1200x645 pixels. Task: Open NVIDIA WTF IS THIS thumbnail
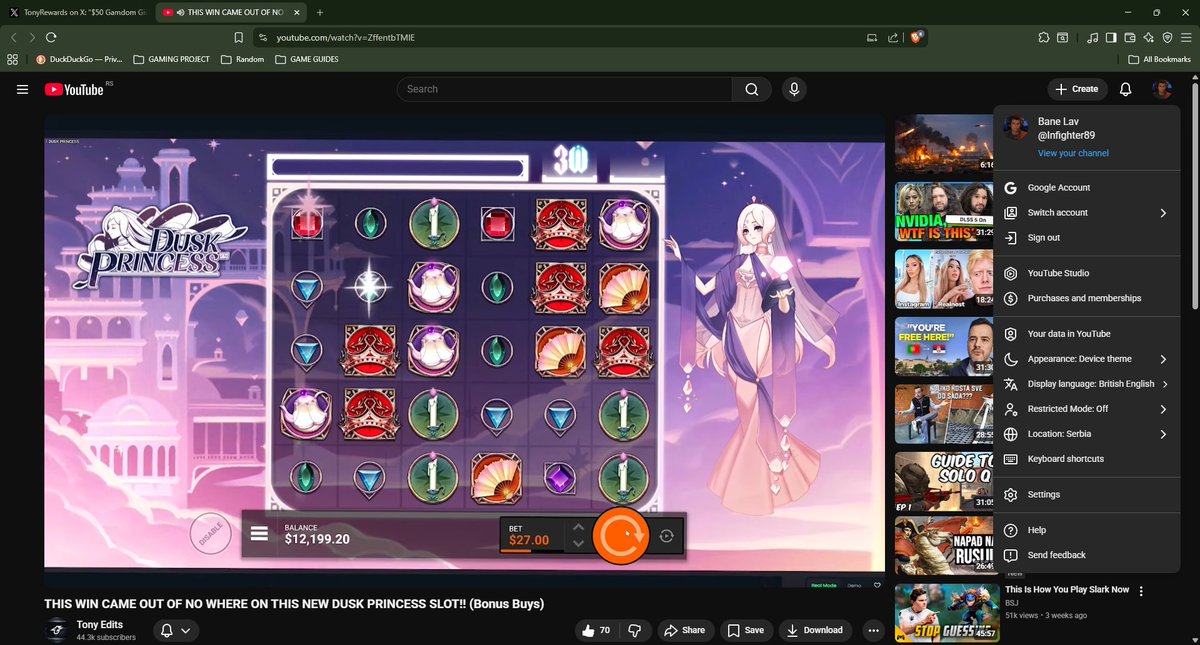(x=944, y=210)
